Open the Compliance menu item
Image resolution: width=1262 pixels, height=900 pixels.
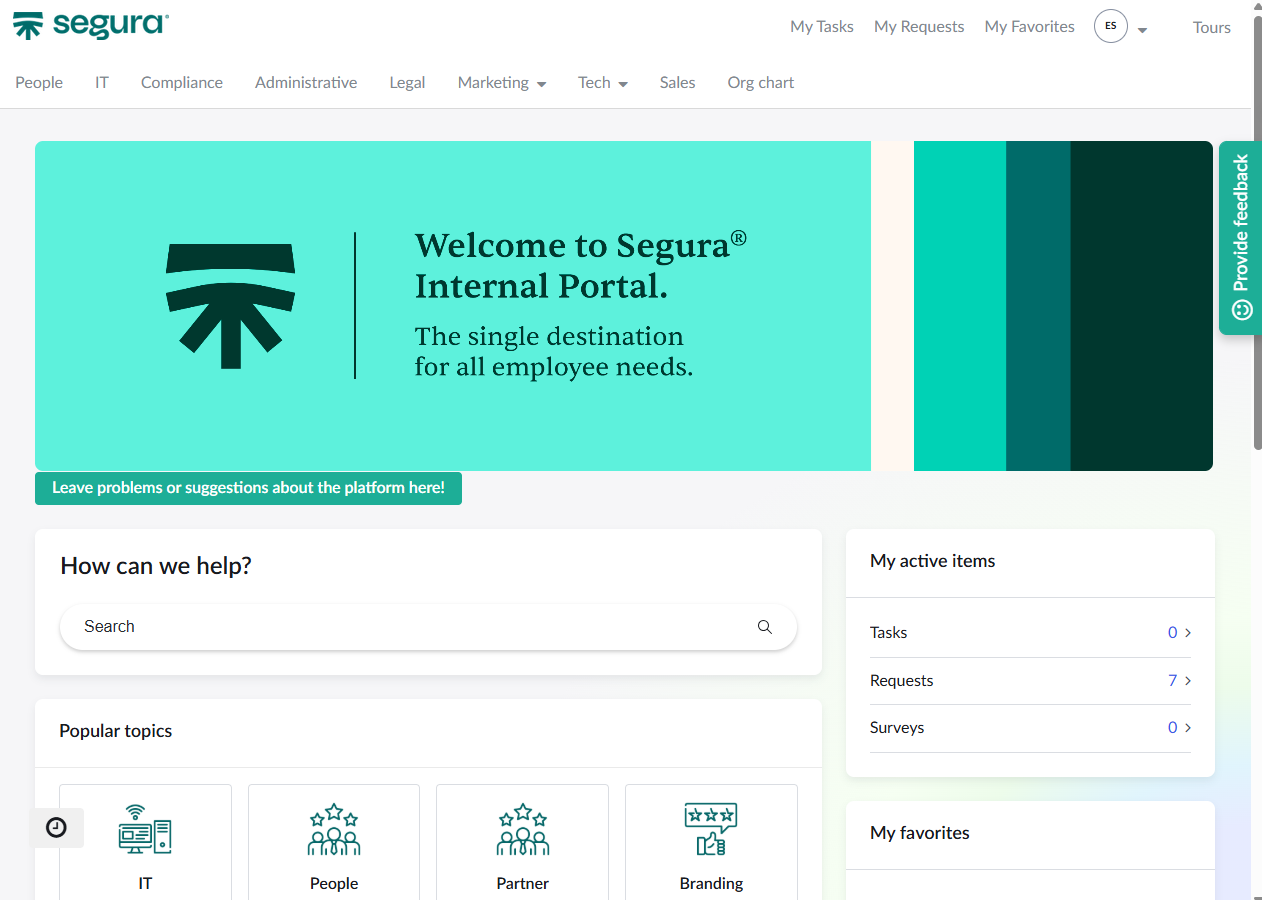(182, 83)
